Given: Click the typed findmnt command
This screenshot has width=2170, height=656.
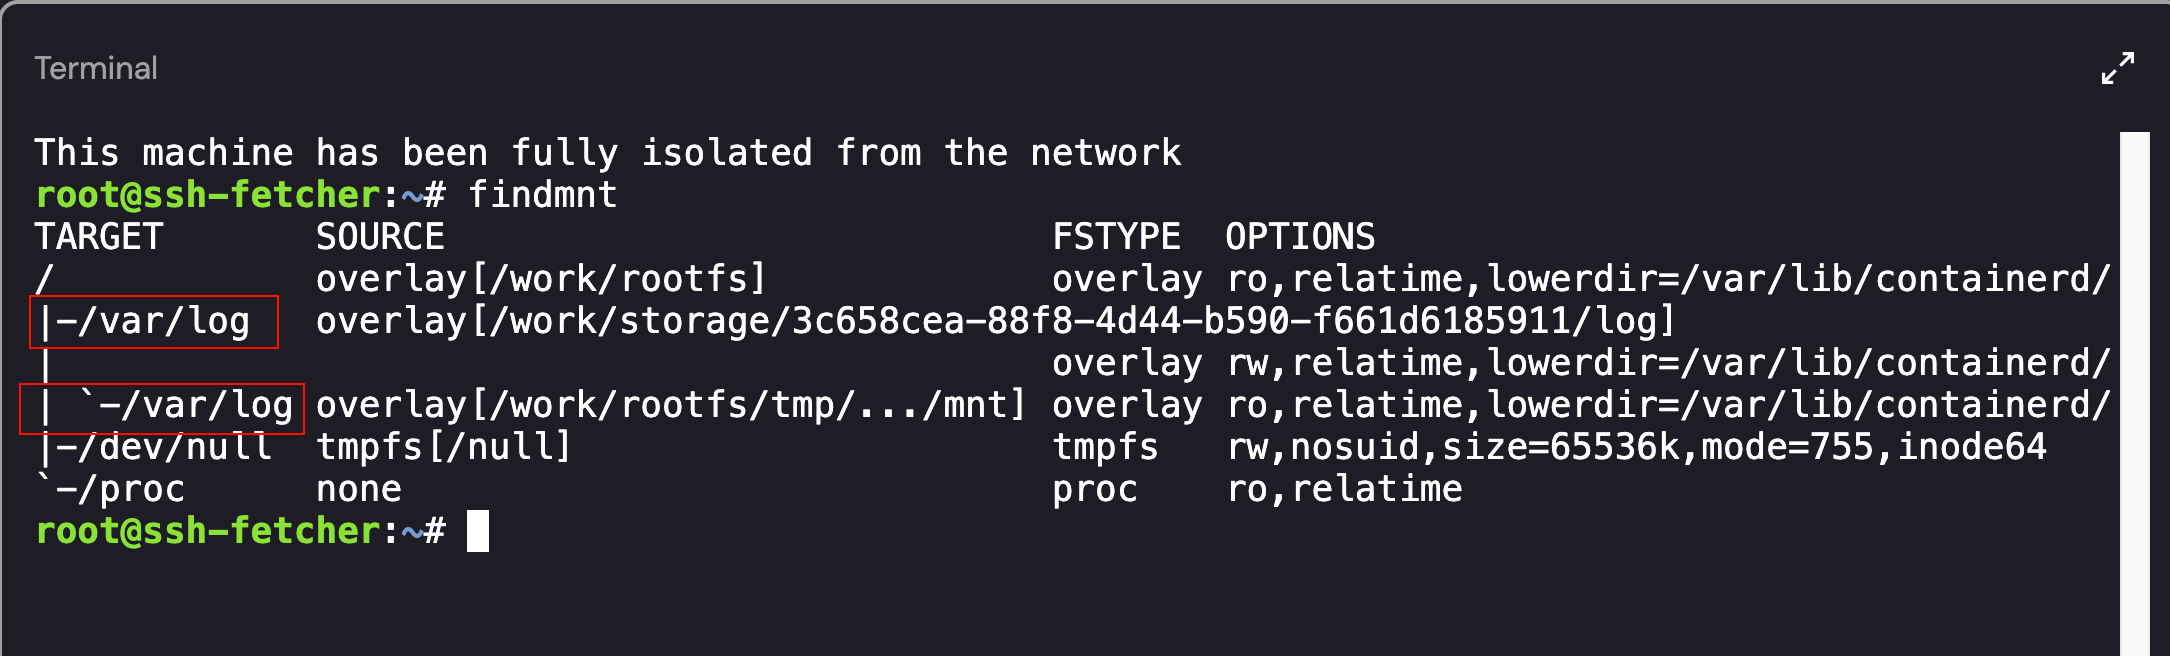Looking at the screenshot, I should (542, 194).
